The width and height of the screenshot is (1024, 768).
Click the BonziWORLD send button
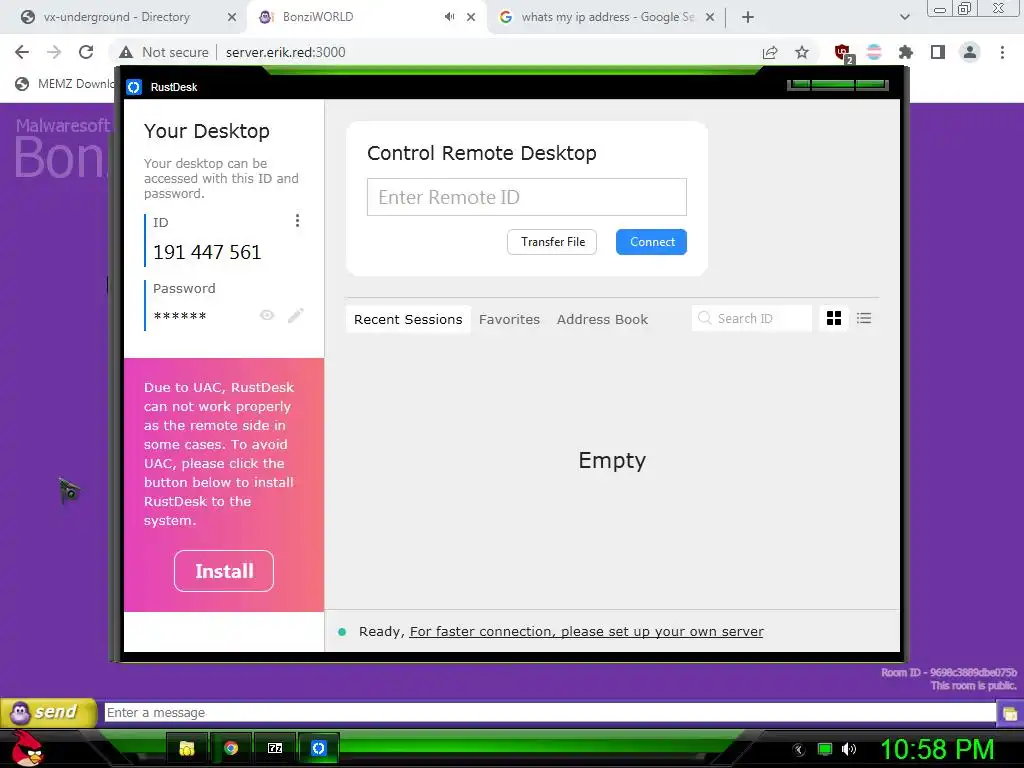pos(48,712)
